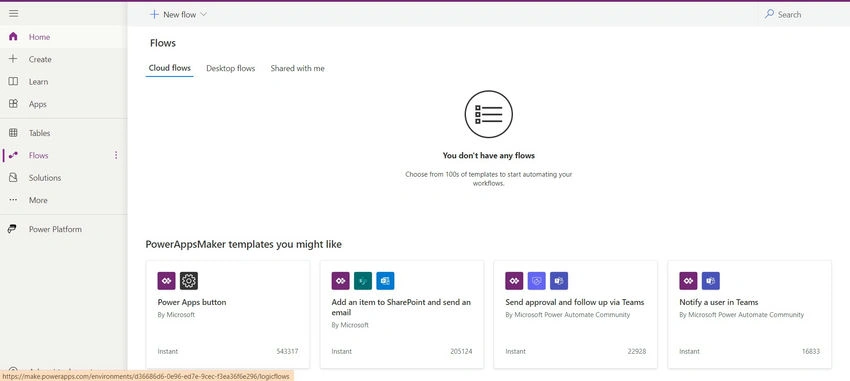Click SharePoint icon on Add an item card

(x=363, y=281)
